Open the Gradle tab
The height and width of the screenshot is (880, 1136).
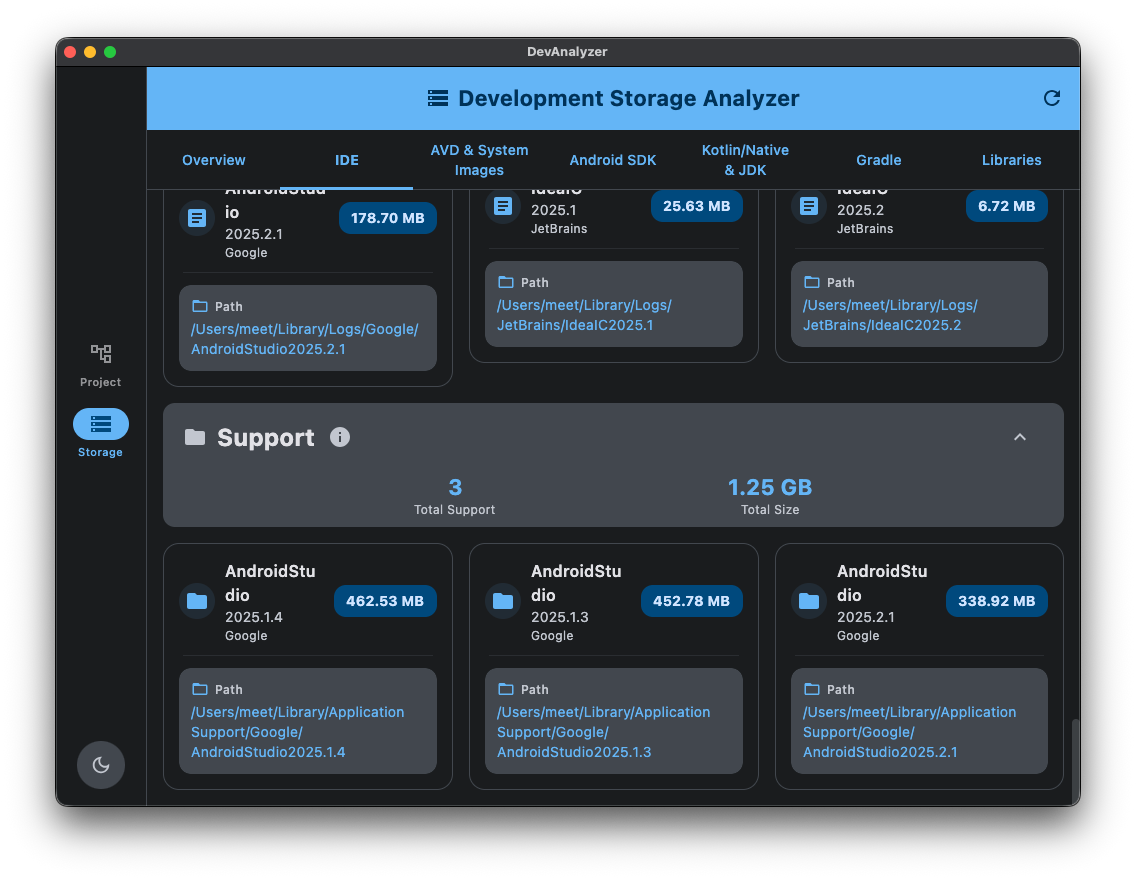[x=878, y=160]
